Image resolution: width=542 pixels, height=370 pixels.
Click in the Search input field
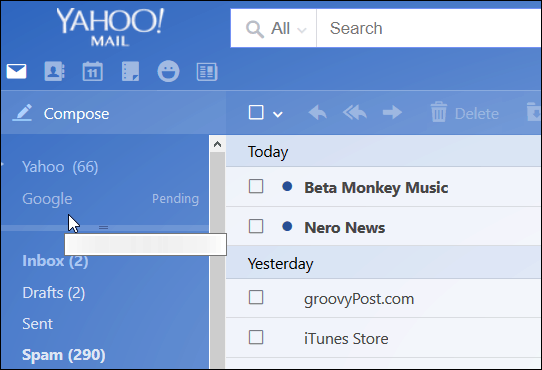click(x=429, y=28)
